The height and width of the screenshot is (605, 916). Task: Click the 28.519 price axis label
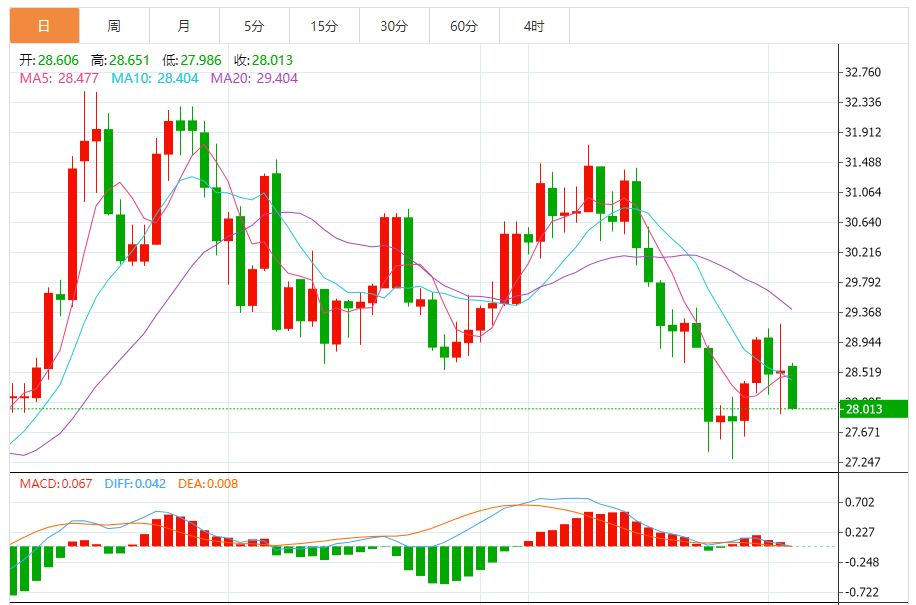(863, 372)
